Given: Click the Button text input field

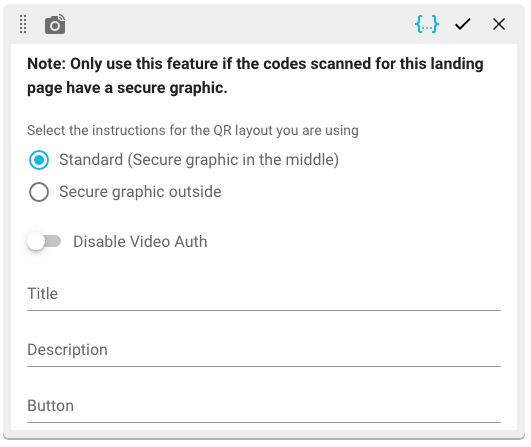Looking at the screenshot, I should (264, 406).
